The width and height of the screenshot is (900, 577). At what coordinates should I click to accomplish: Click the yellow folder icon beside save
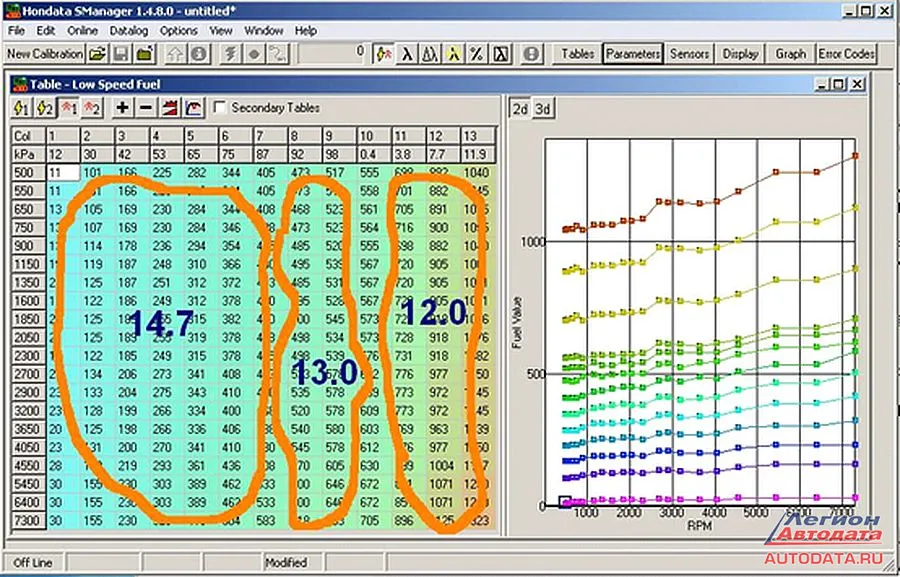(x=144, y=54)
